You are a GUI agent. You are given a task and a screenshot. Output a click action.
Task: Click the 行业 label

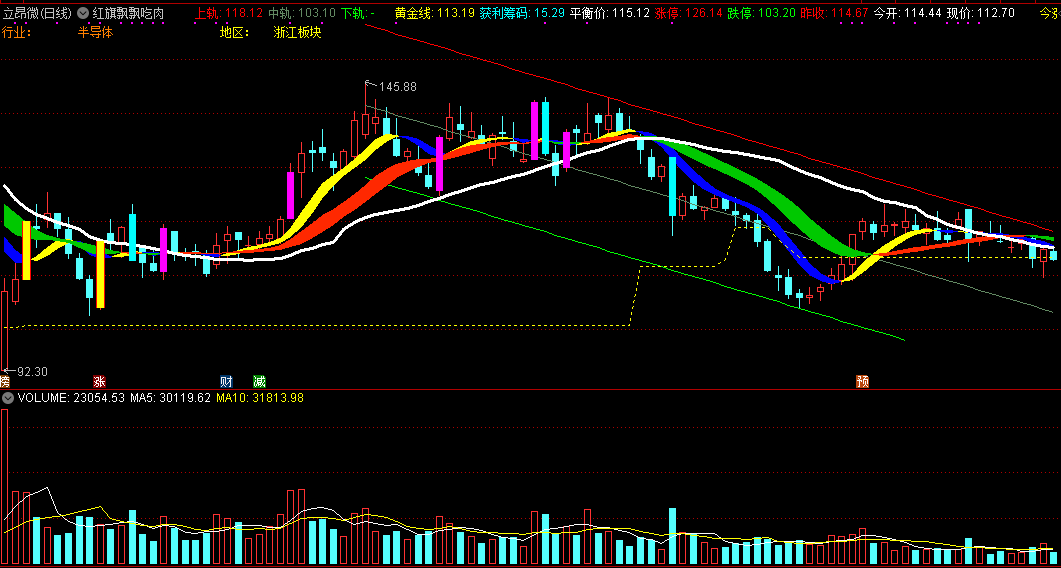[17, 32]
